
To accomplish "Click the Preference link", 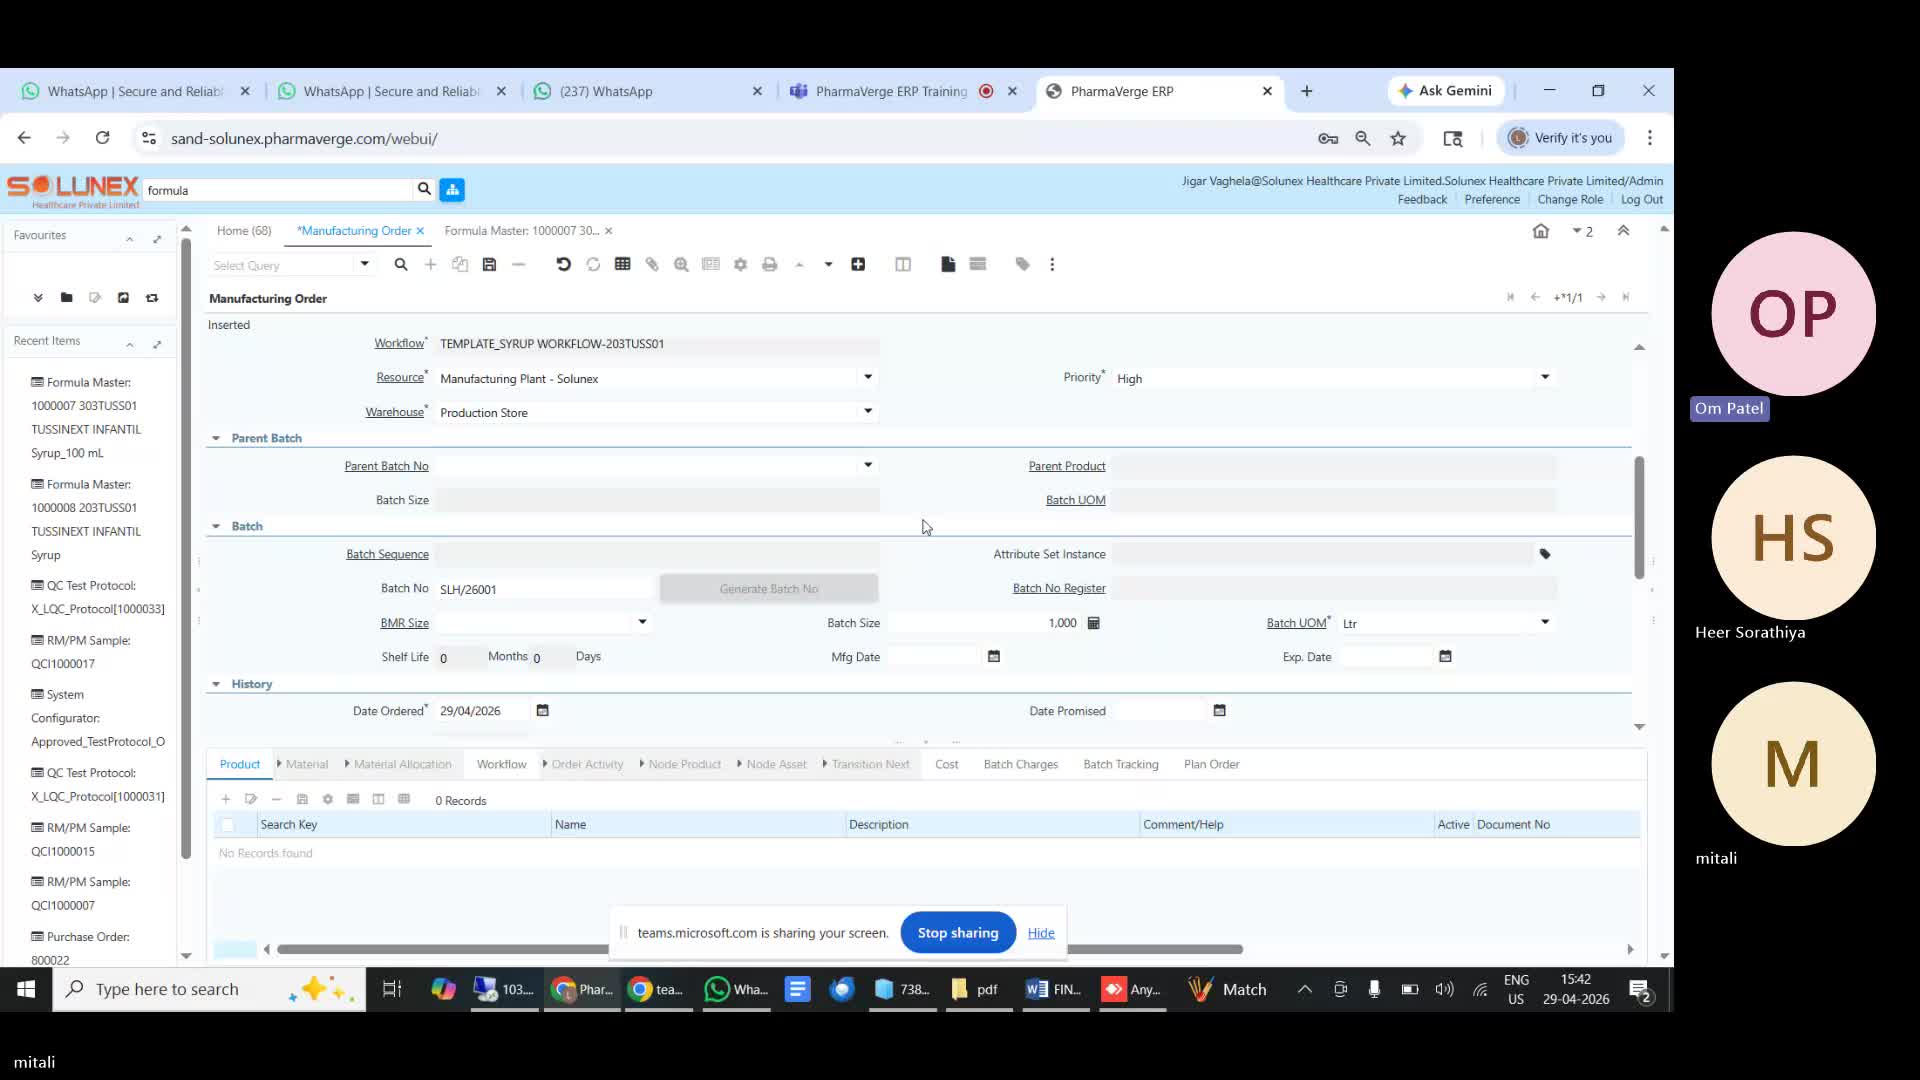I will [x=1492, y=200].
